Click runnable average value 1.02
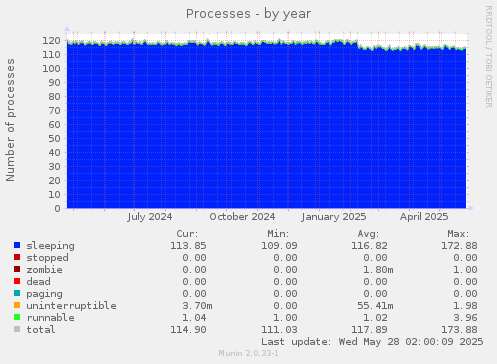The width and height of the screenshot is (497, 364). point(375,318)
